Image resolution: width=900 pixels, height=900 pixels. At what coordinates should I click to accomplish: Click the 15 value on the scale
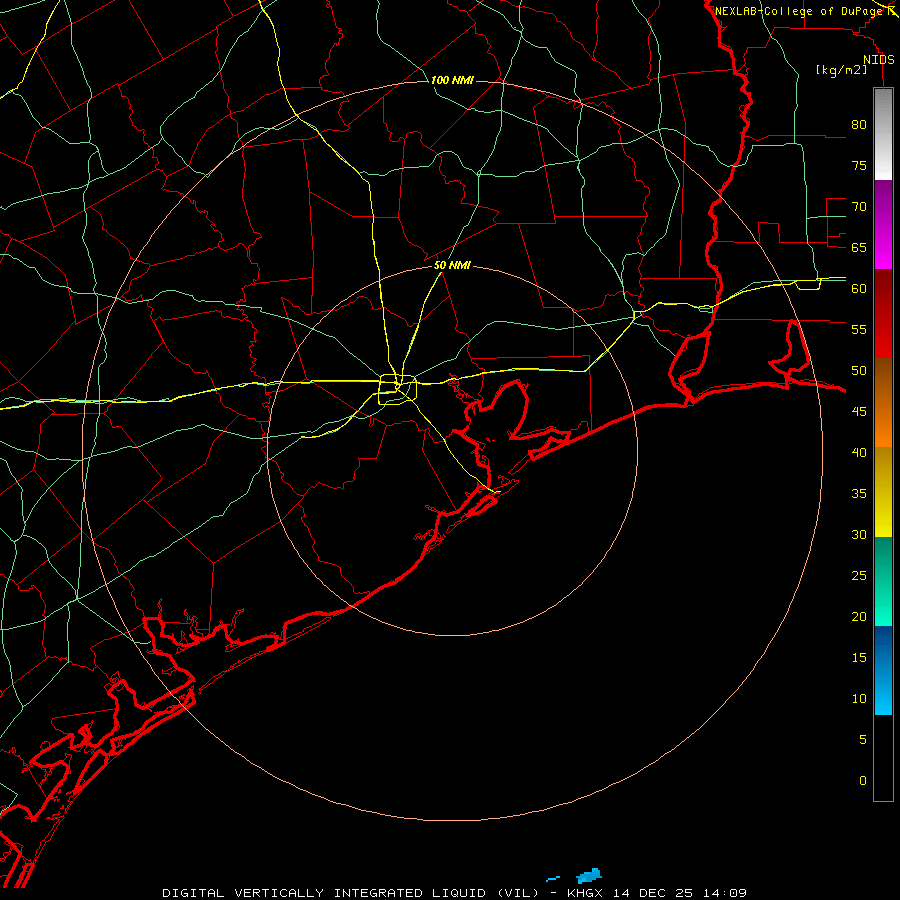click(859, 657)
